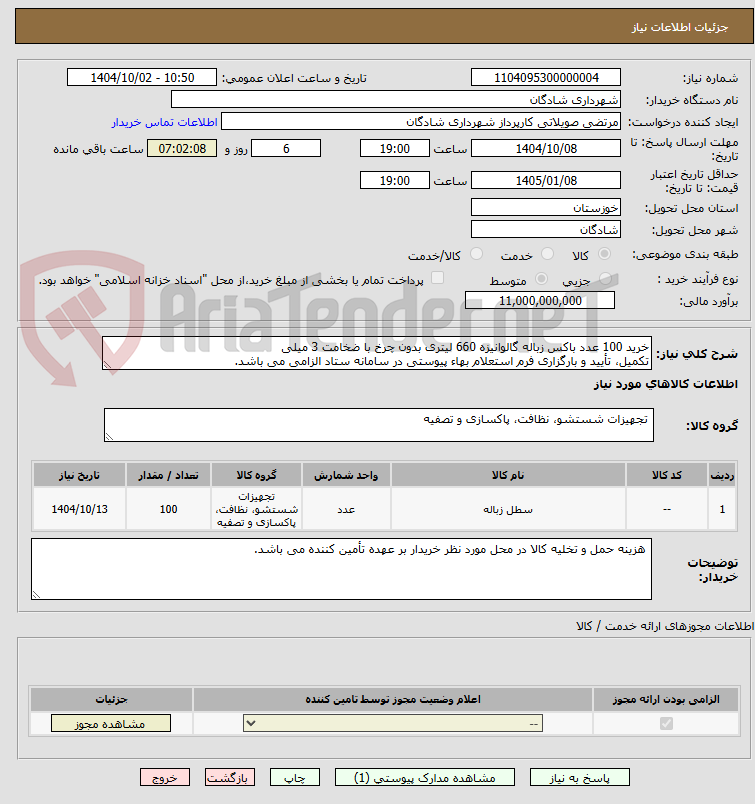
Task: Click the شماره نیاز field 1104095300000004
Action: 546,77
